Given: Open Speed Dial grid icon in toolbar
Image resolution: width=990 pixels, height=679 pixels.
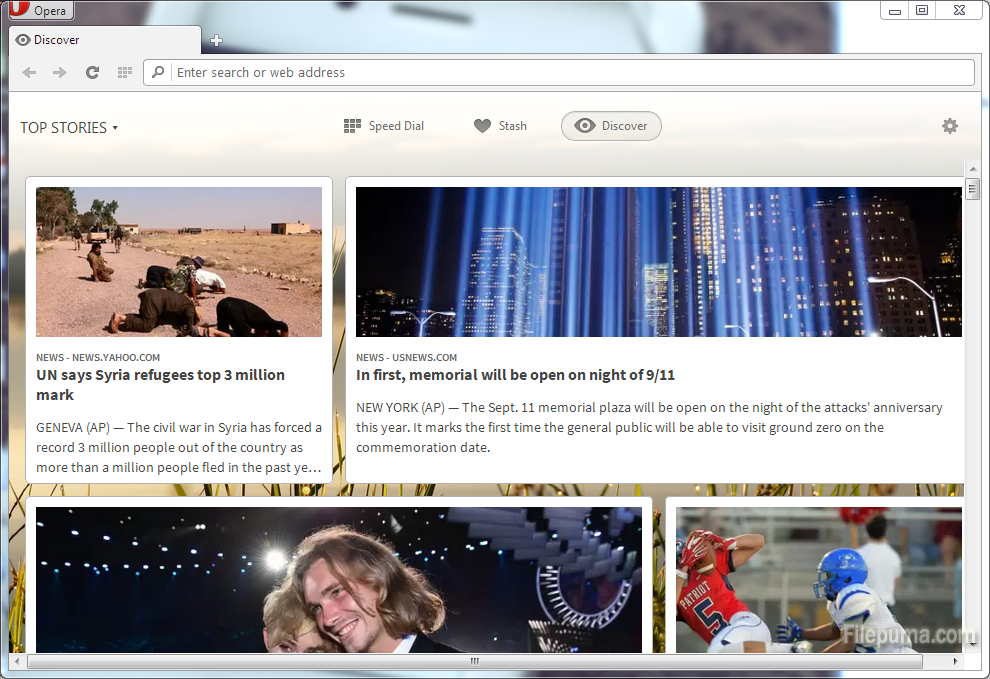Looking at the screenshot, I should (125, 72).
